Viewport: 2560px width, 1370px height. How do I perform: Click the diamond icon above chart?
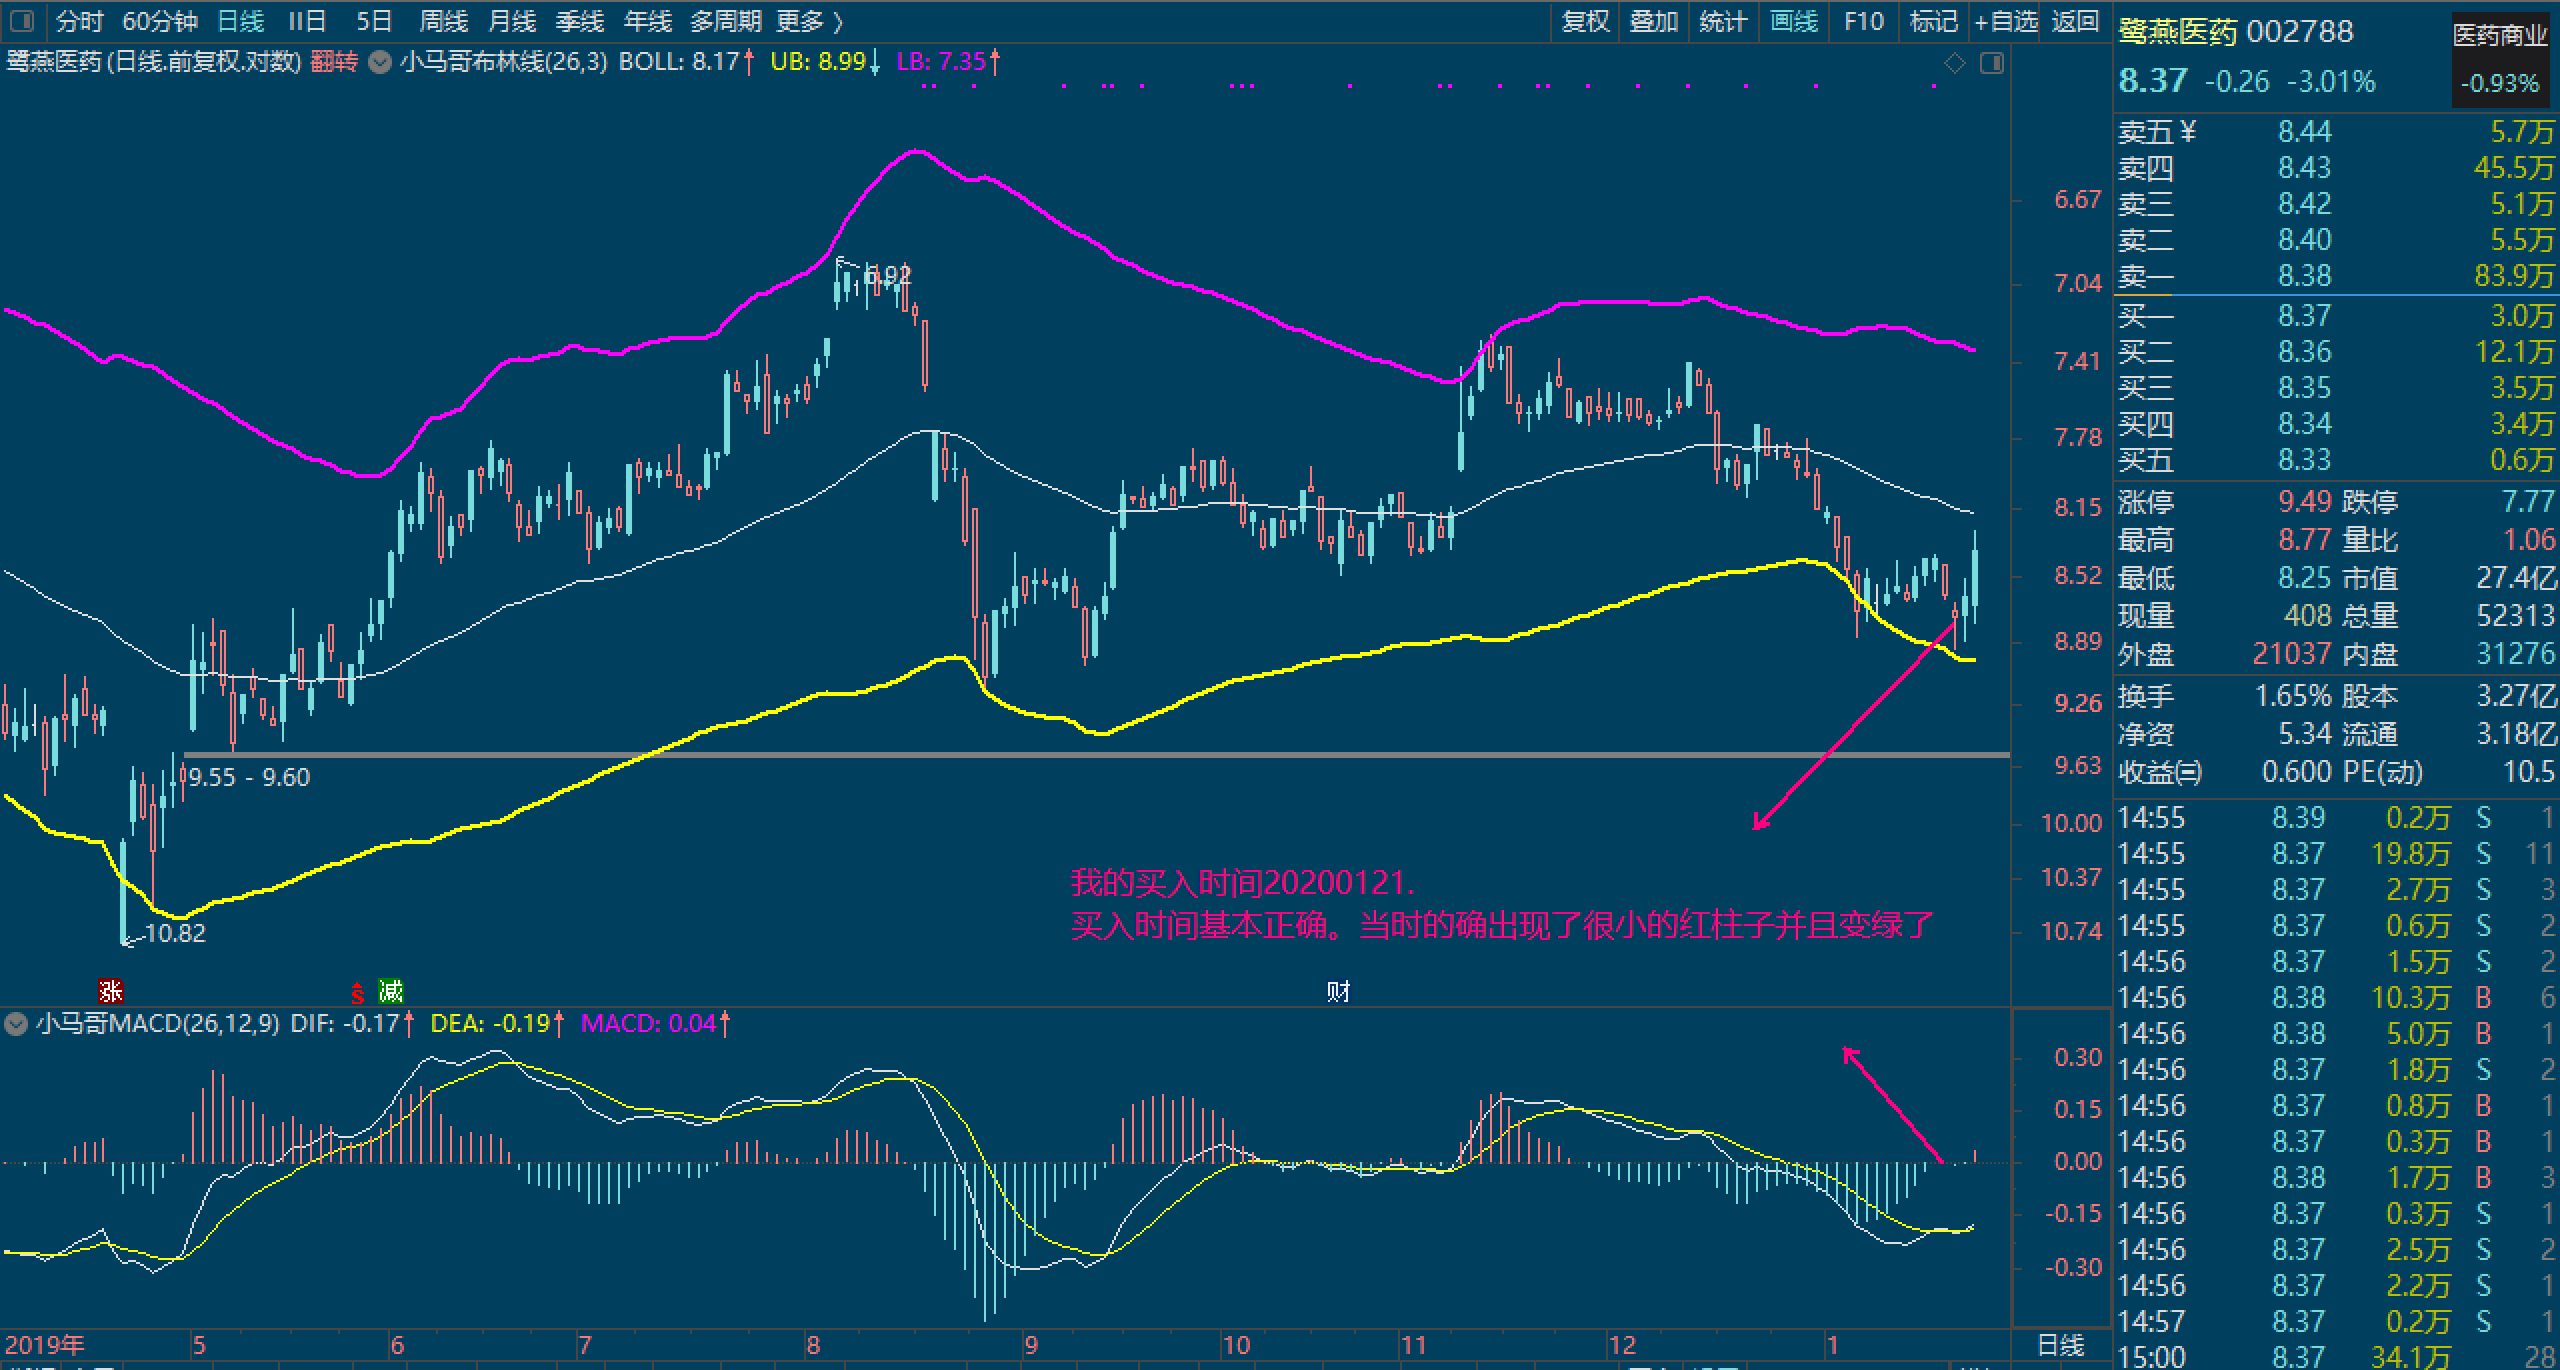1954,64
